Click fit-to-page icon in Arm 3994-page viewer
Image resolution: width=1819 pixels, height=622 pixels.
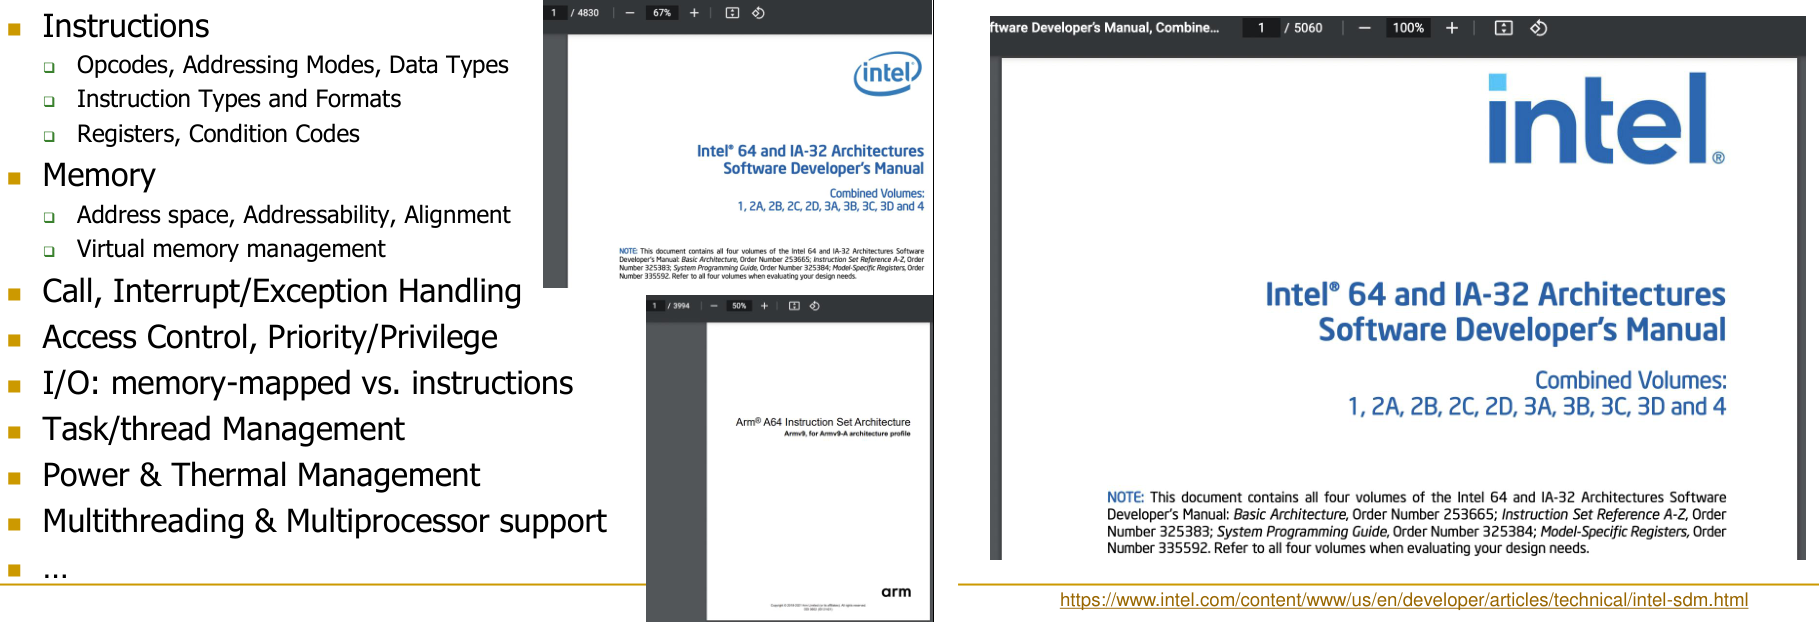(x=794, y=306)
